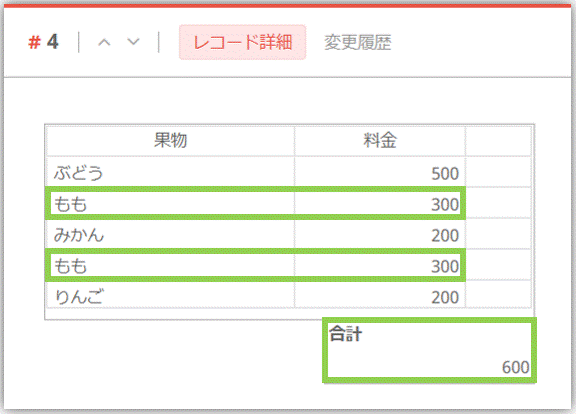This screenshot has height=414, width=576.
Task: Select the first もも row cell
Action: coord(170,203)
